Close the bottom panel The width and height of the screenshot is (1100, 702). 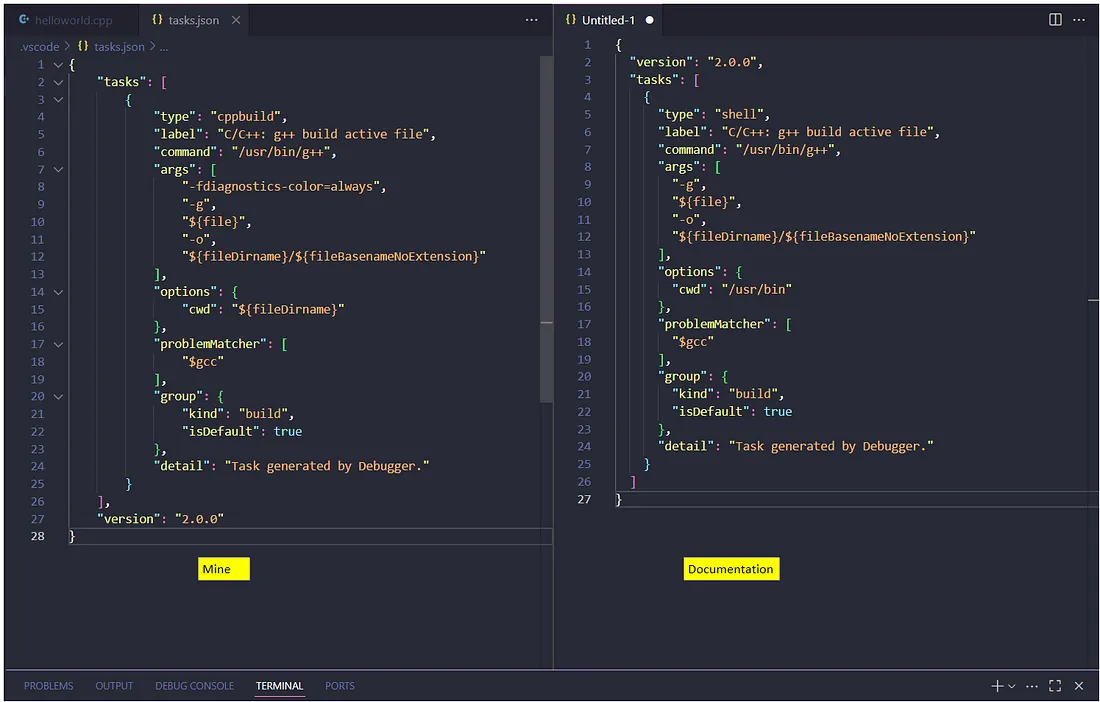1079,686
